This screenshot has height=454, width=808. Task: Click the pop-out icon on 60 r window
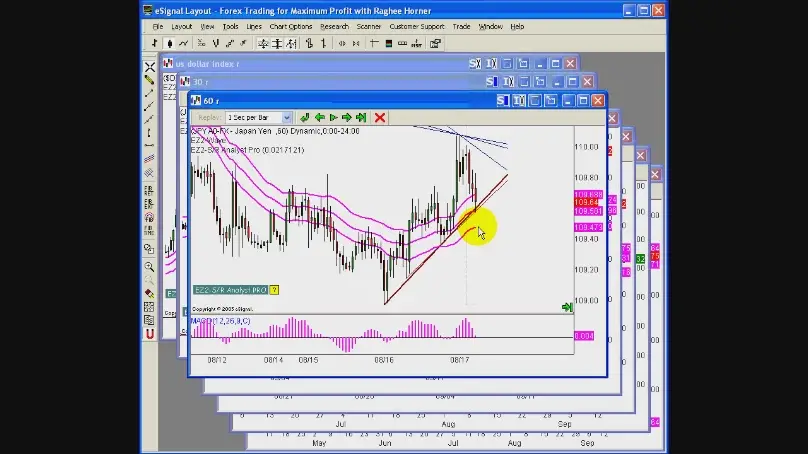[x=551, y=100]
